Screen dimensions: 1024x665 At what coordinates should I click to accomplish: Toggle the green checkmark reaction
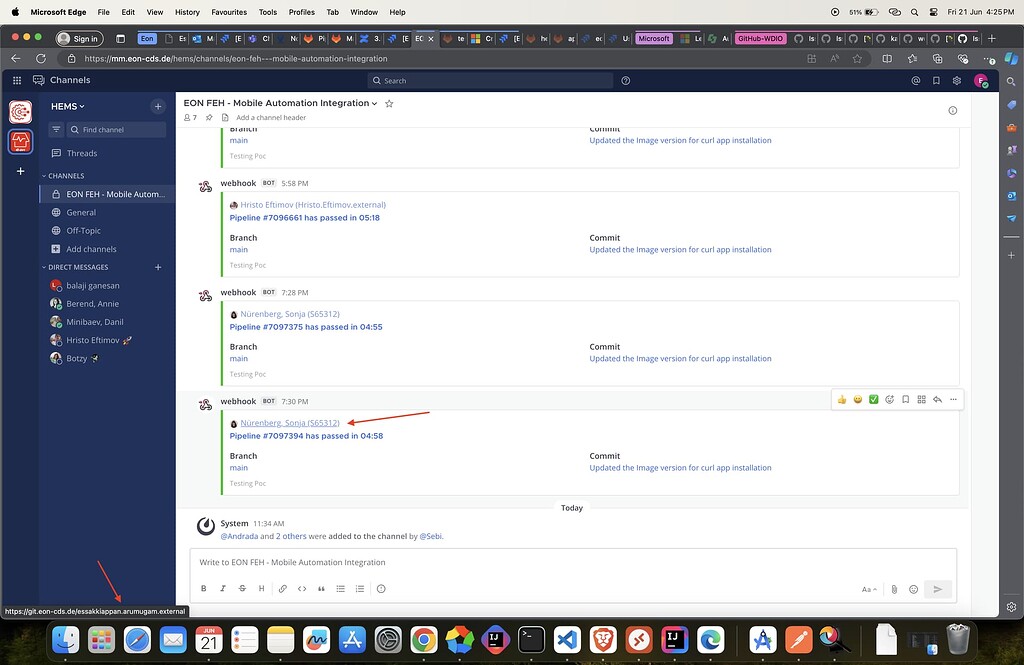click(873, 399)
